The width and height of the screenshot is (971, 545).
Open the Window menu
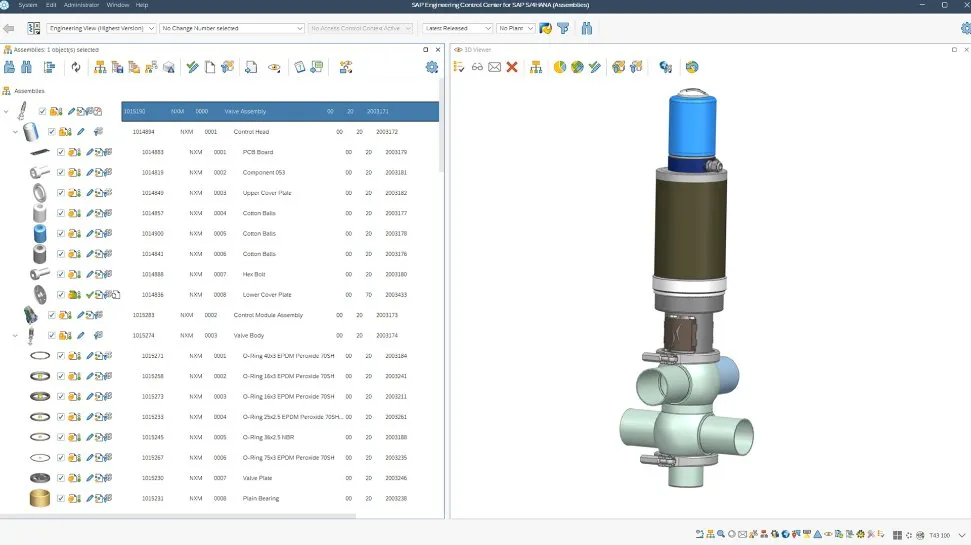point(117,5)
